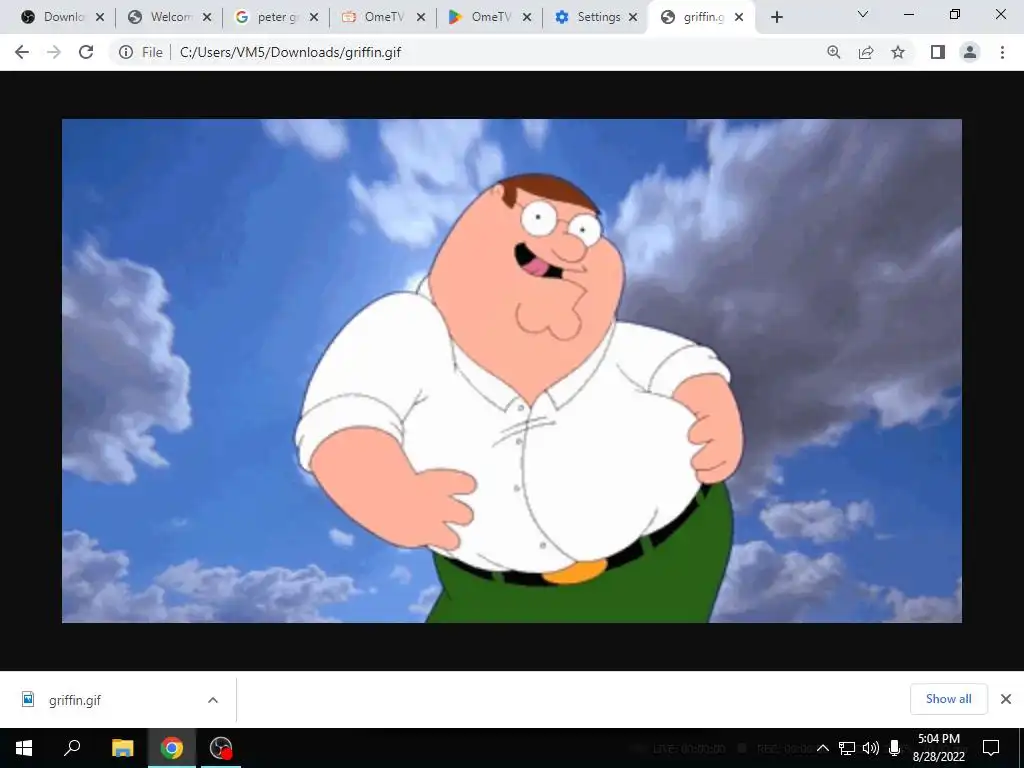Open the Windows notification center
The width and height of the screenshot is (1024, 768).
[991, 748]
